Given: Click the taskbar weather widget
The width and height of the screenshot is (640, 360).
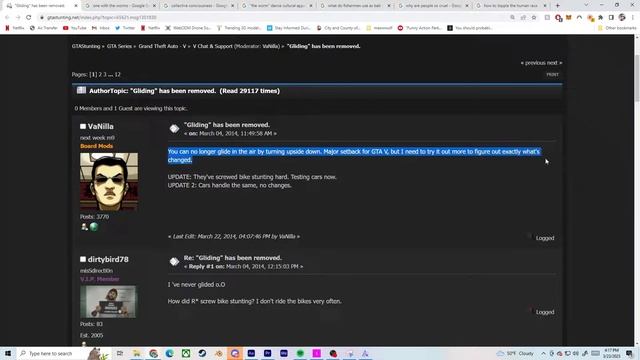Looking at the screenshot, I should coord(515,353).
